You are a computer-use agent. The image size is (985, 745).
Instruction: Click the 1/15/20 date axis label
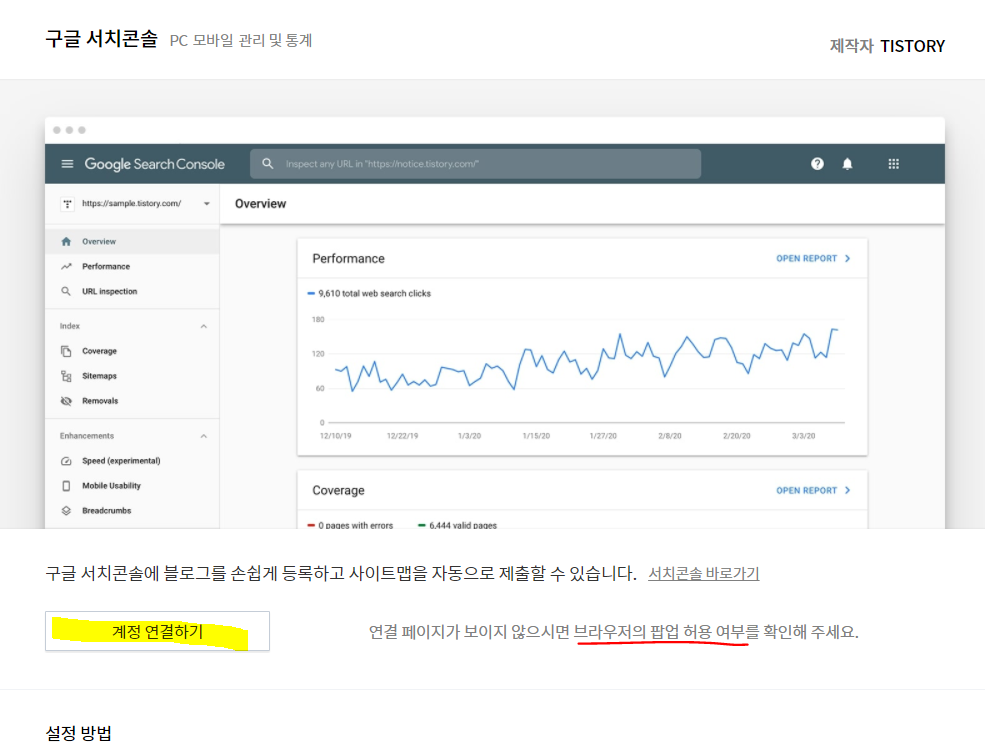click(536, 436)
